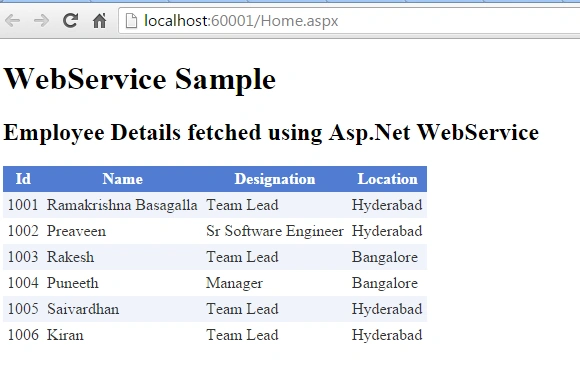Click Hyderabad in Preaveen's row
Viewport: 580px width, 368px height.
[387, 231]
